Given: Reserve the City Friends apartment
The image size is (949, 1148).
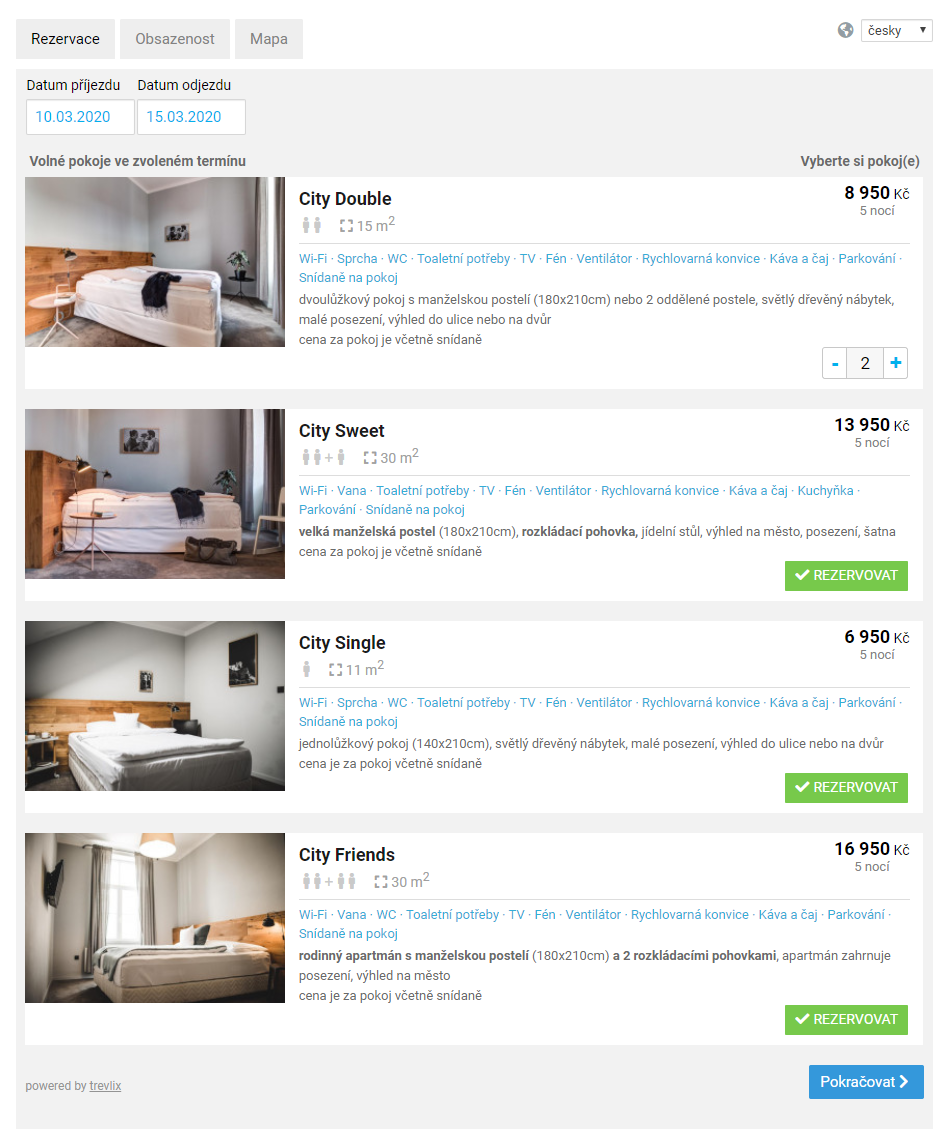Looking at the screenshot, I should click(x=846, y=1020).
